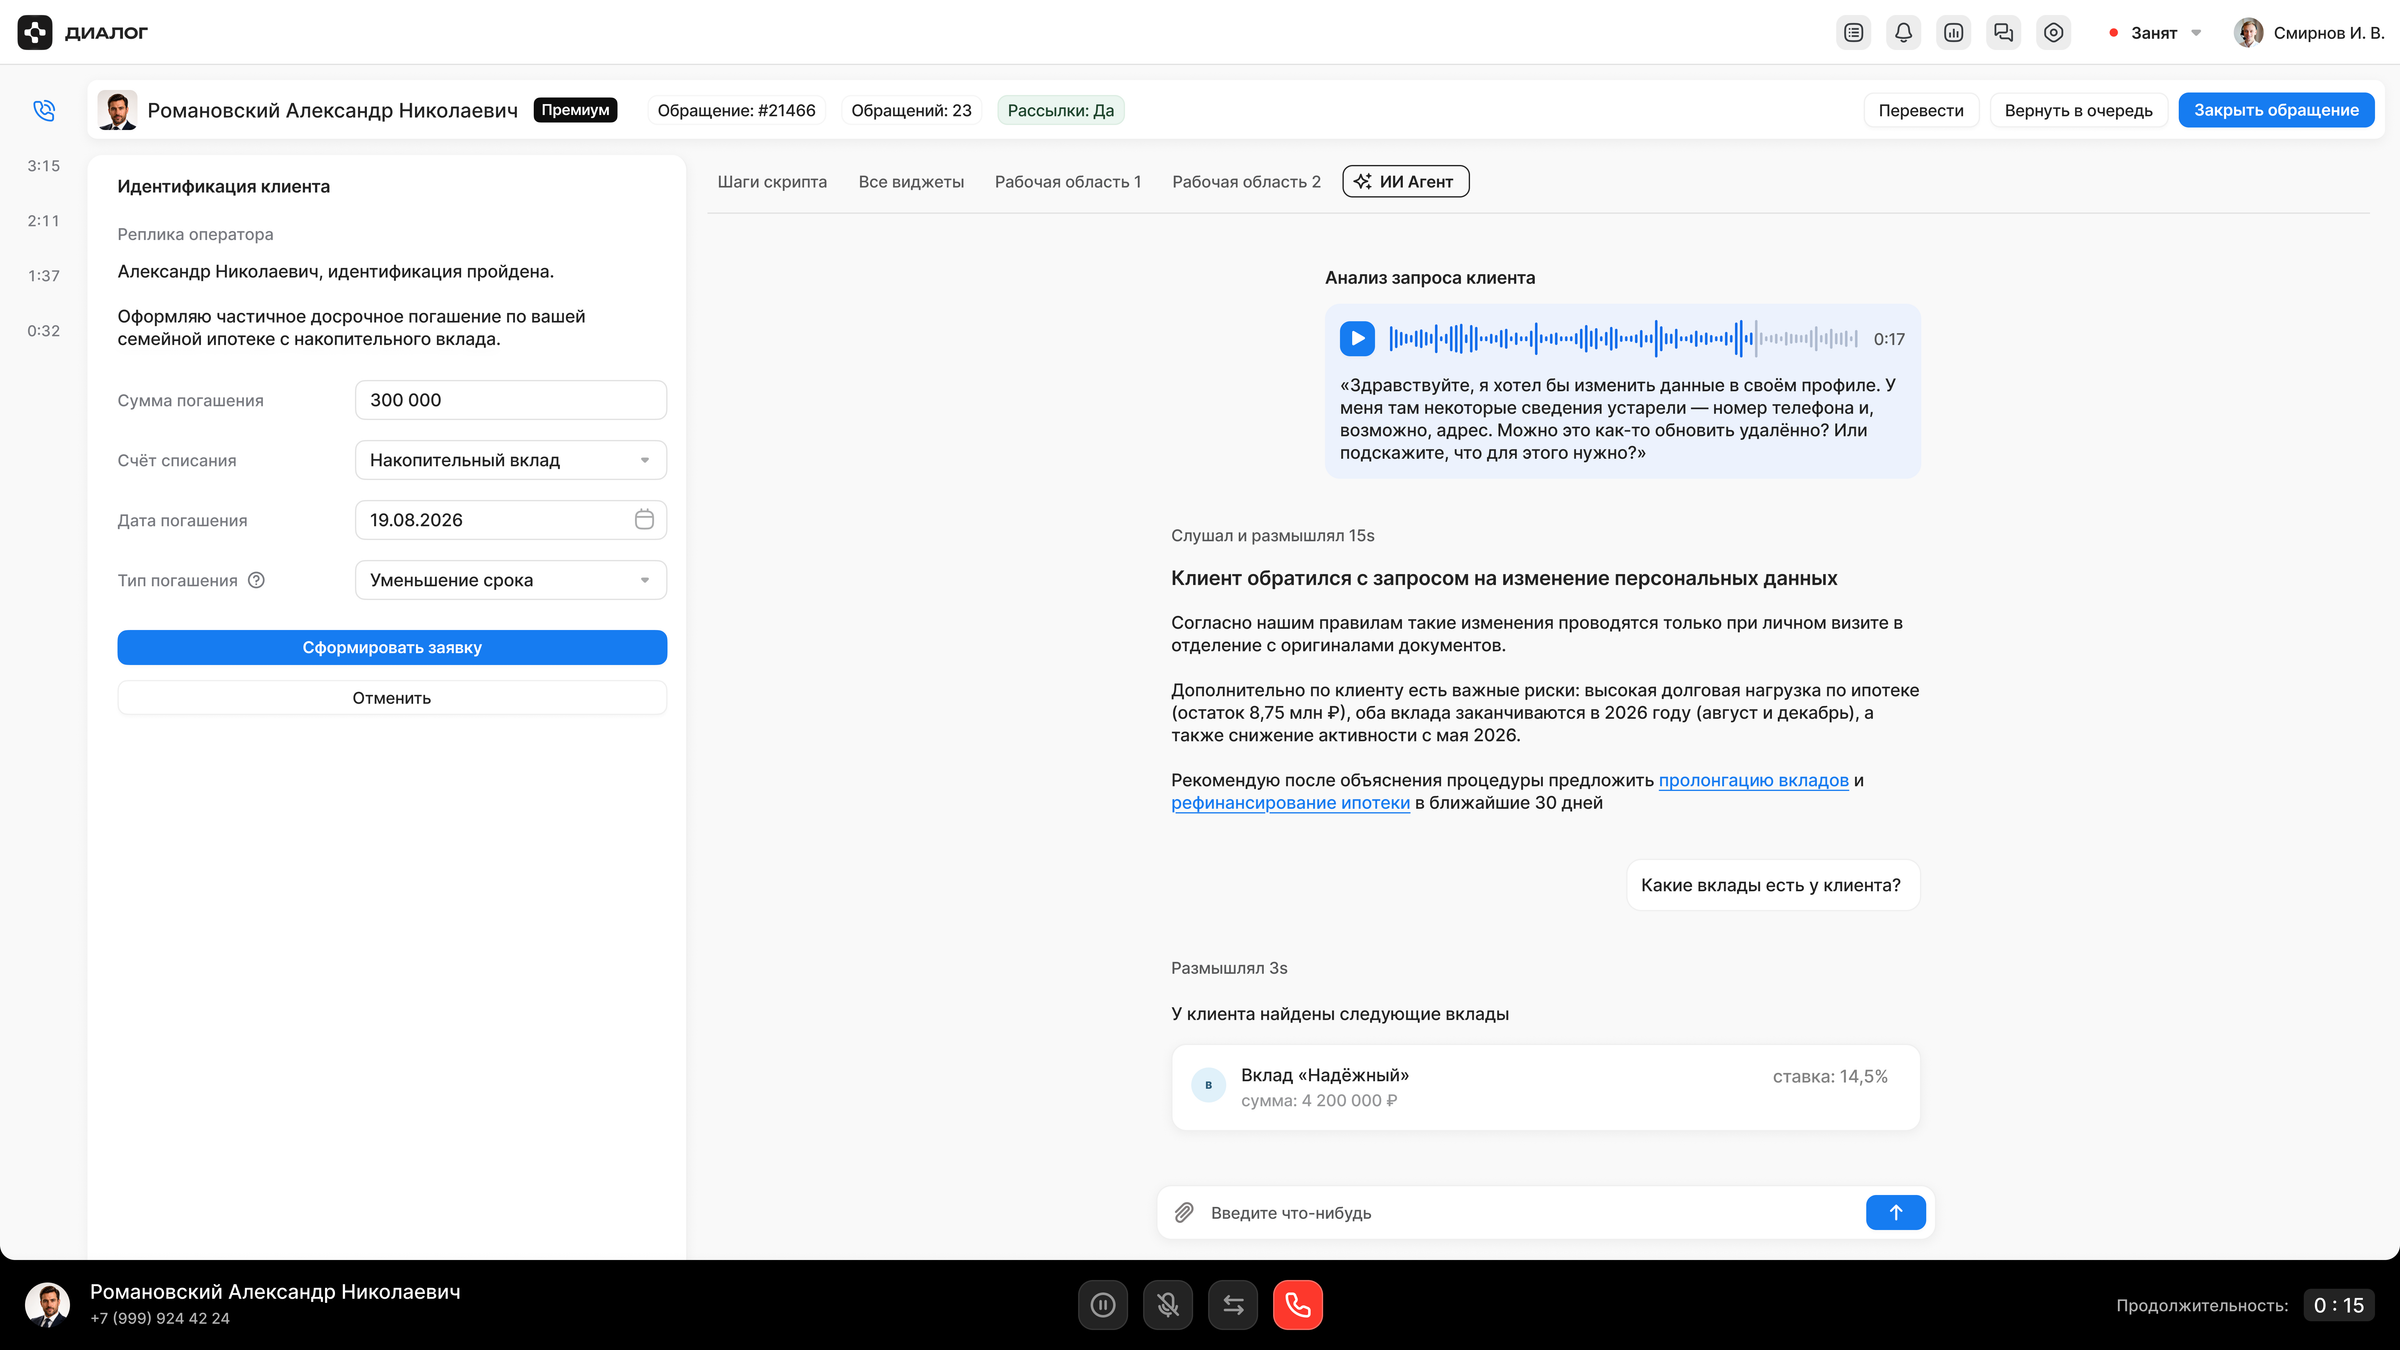Click the client avatar in header
Image resolution: width=2400 pixels, height=1350 pixels.
pyautogui.click(x=117, y=110)
